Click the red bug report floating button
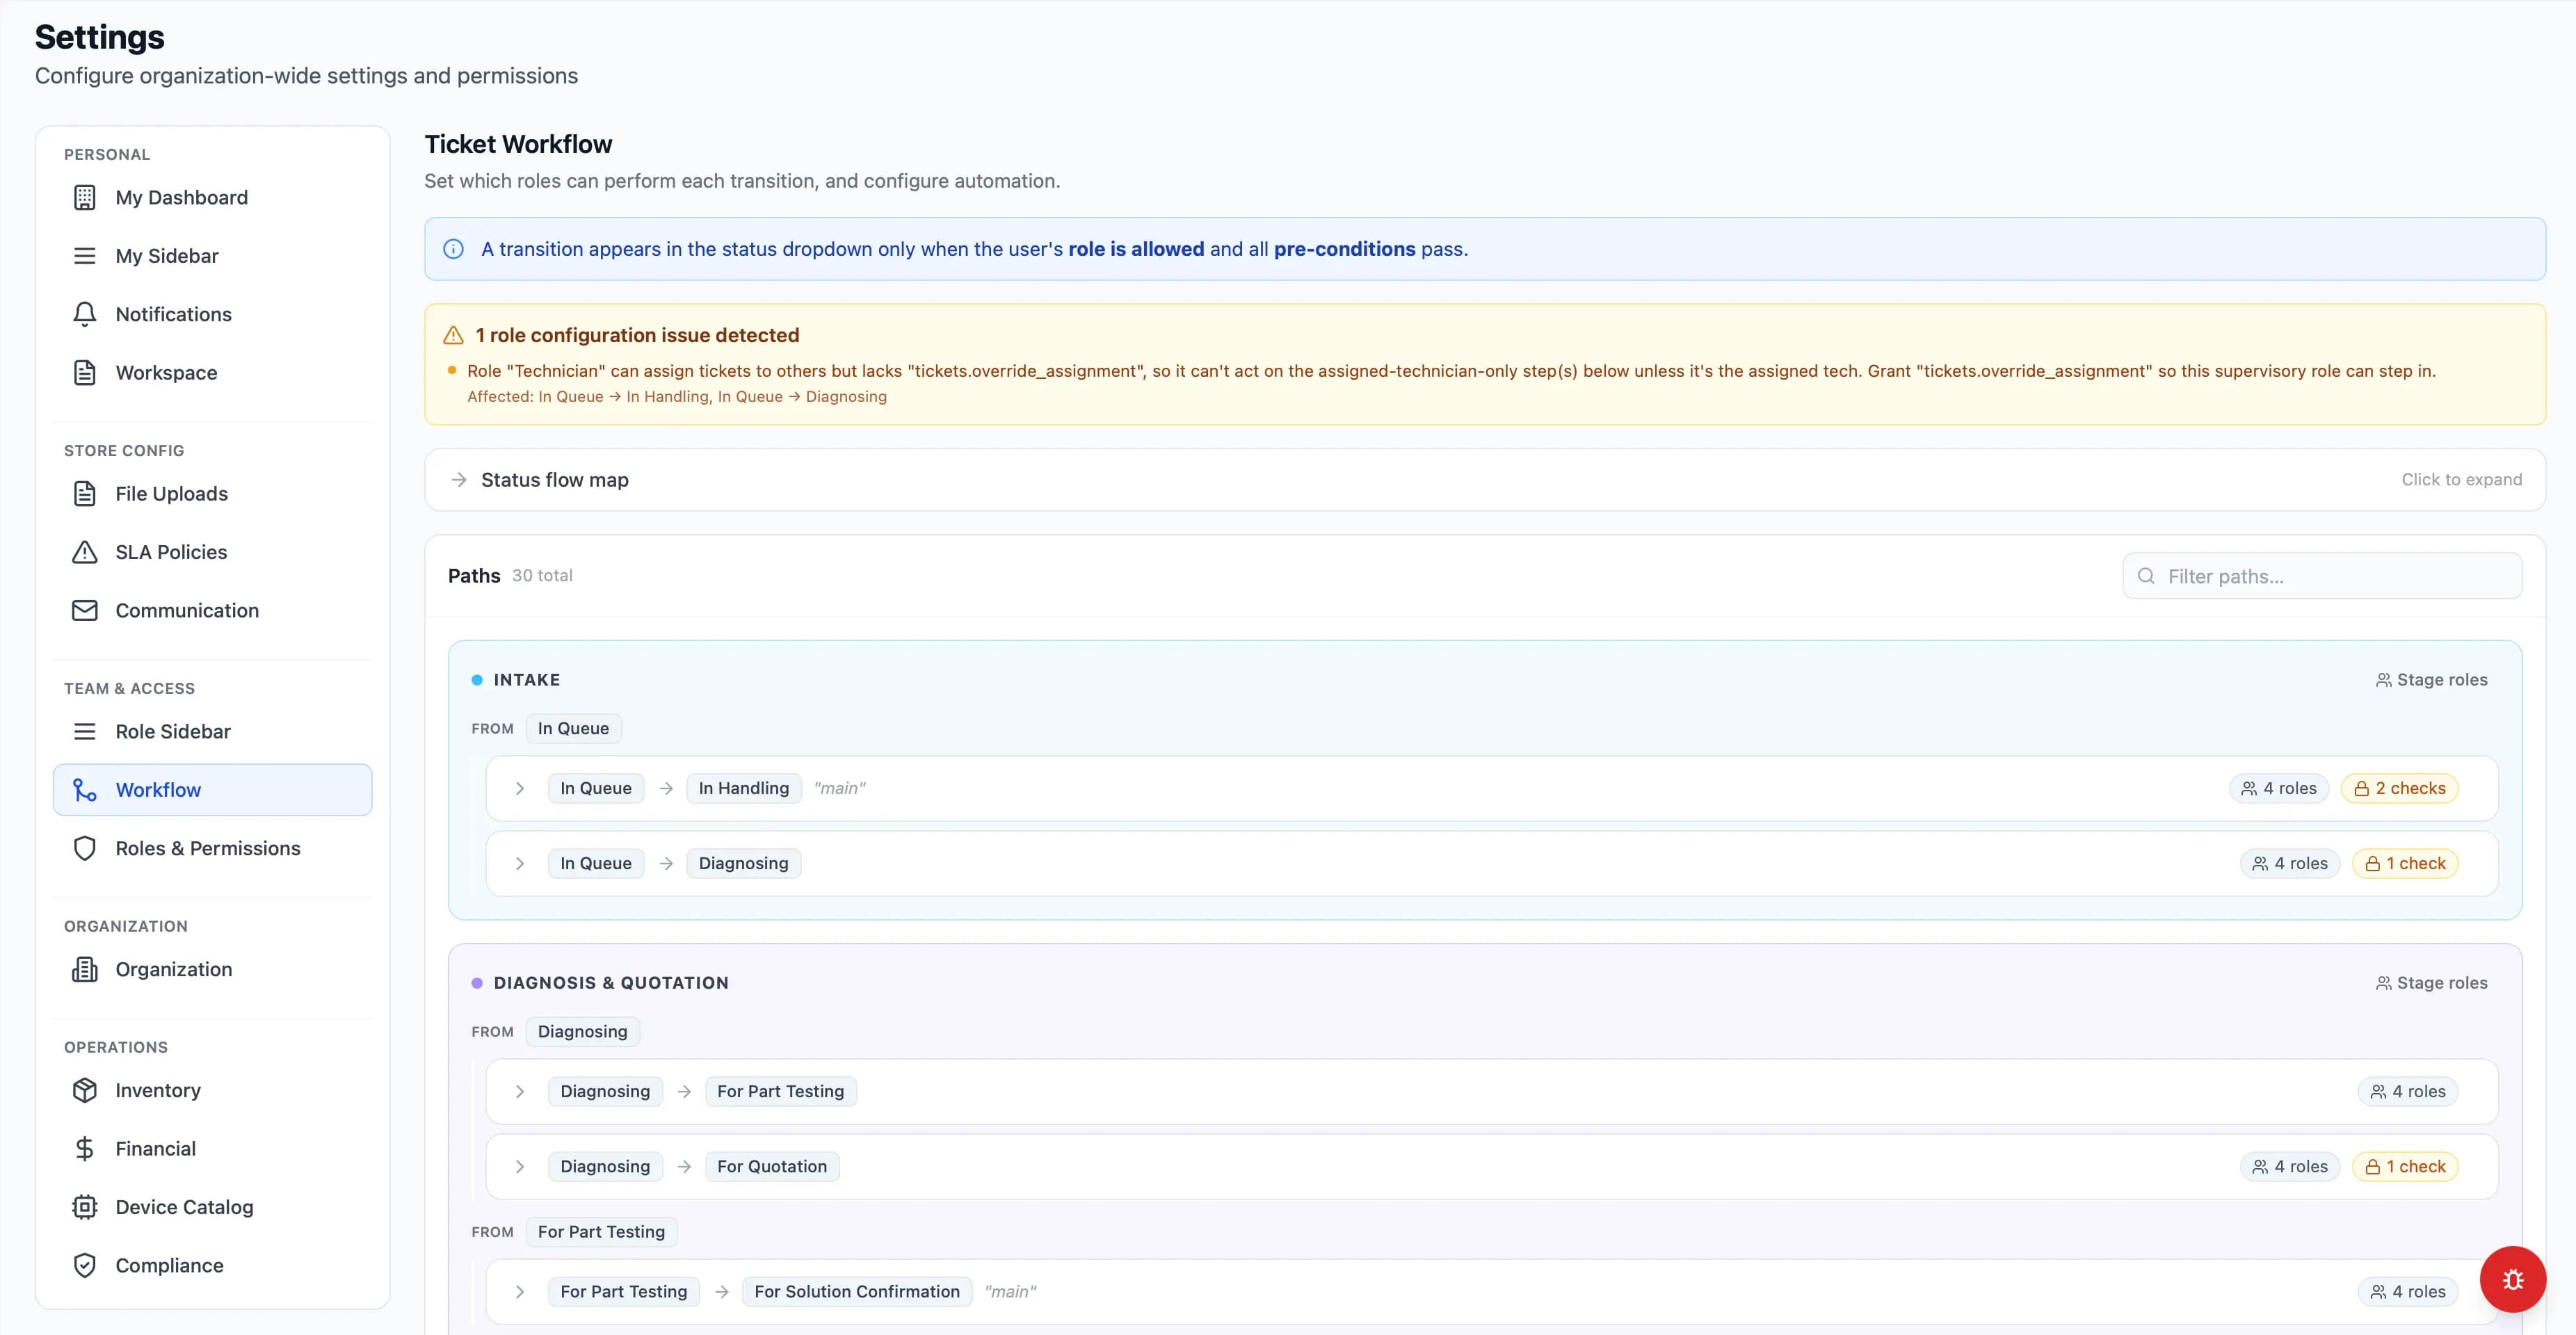 point(2512,1279)
